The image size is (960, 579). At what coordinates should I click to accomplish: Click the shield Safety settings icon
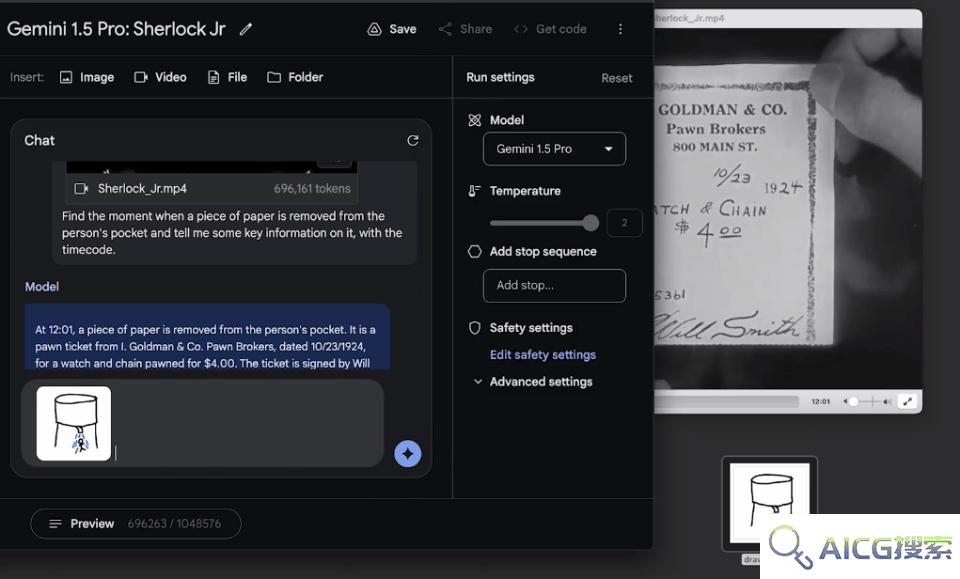pos(474,328)
